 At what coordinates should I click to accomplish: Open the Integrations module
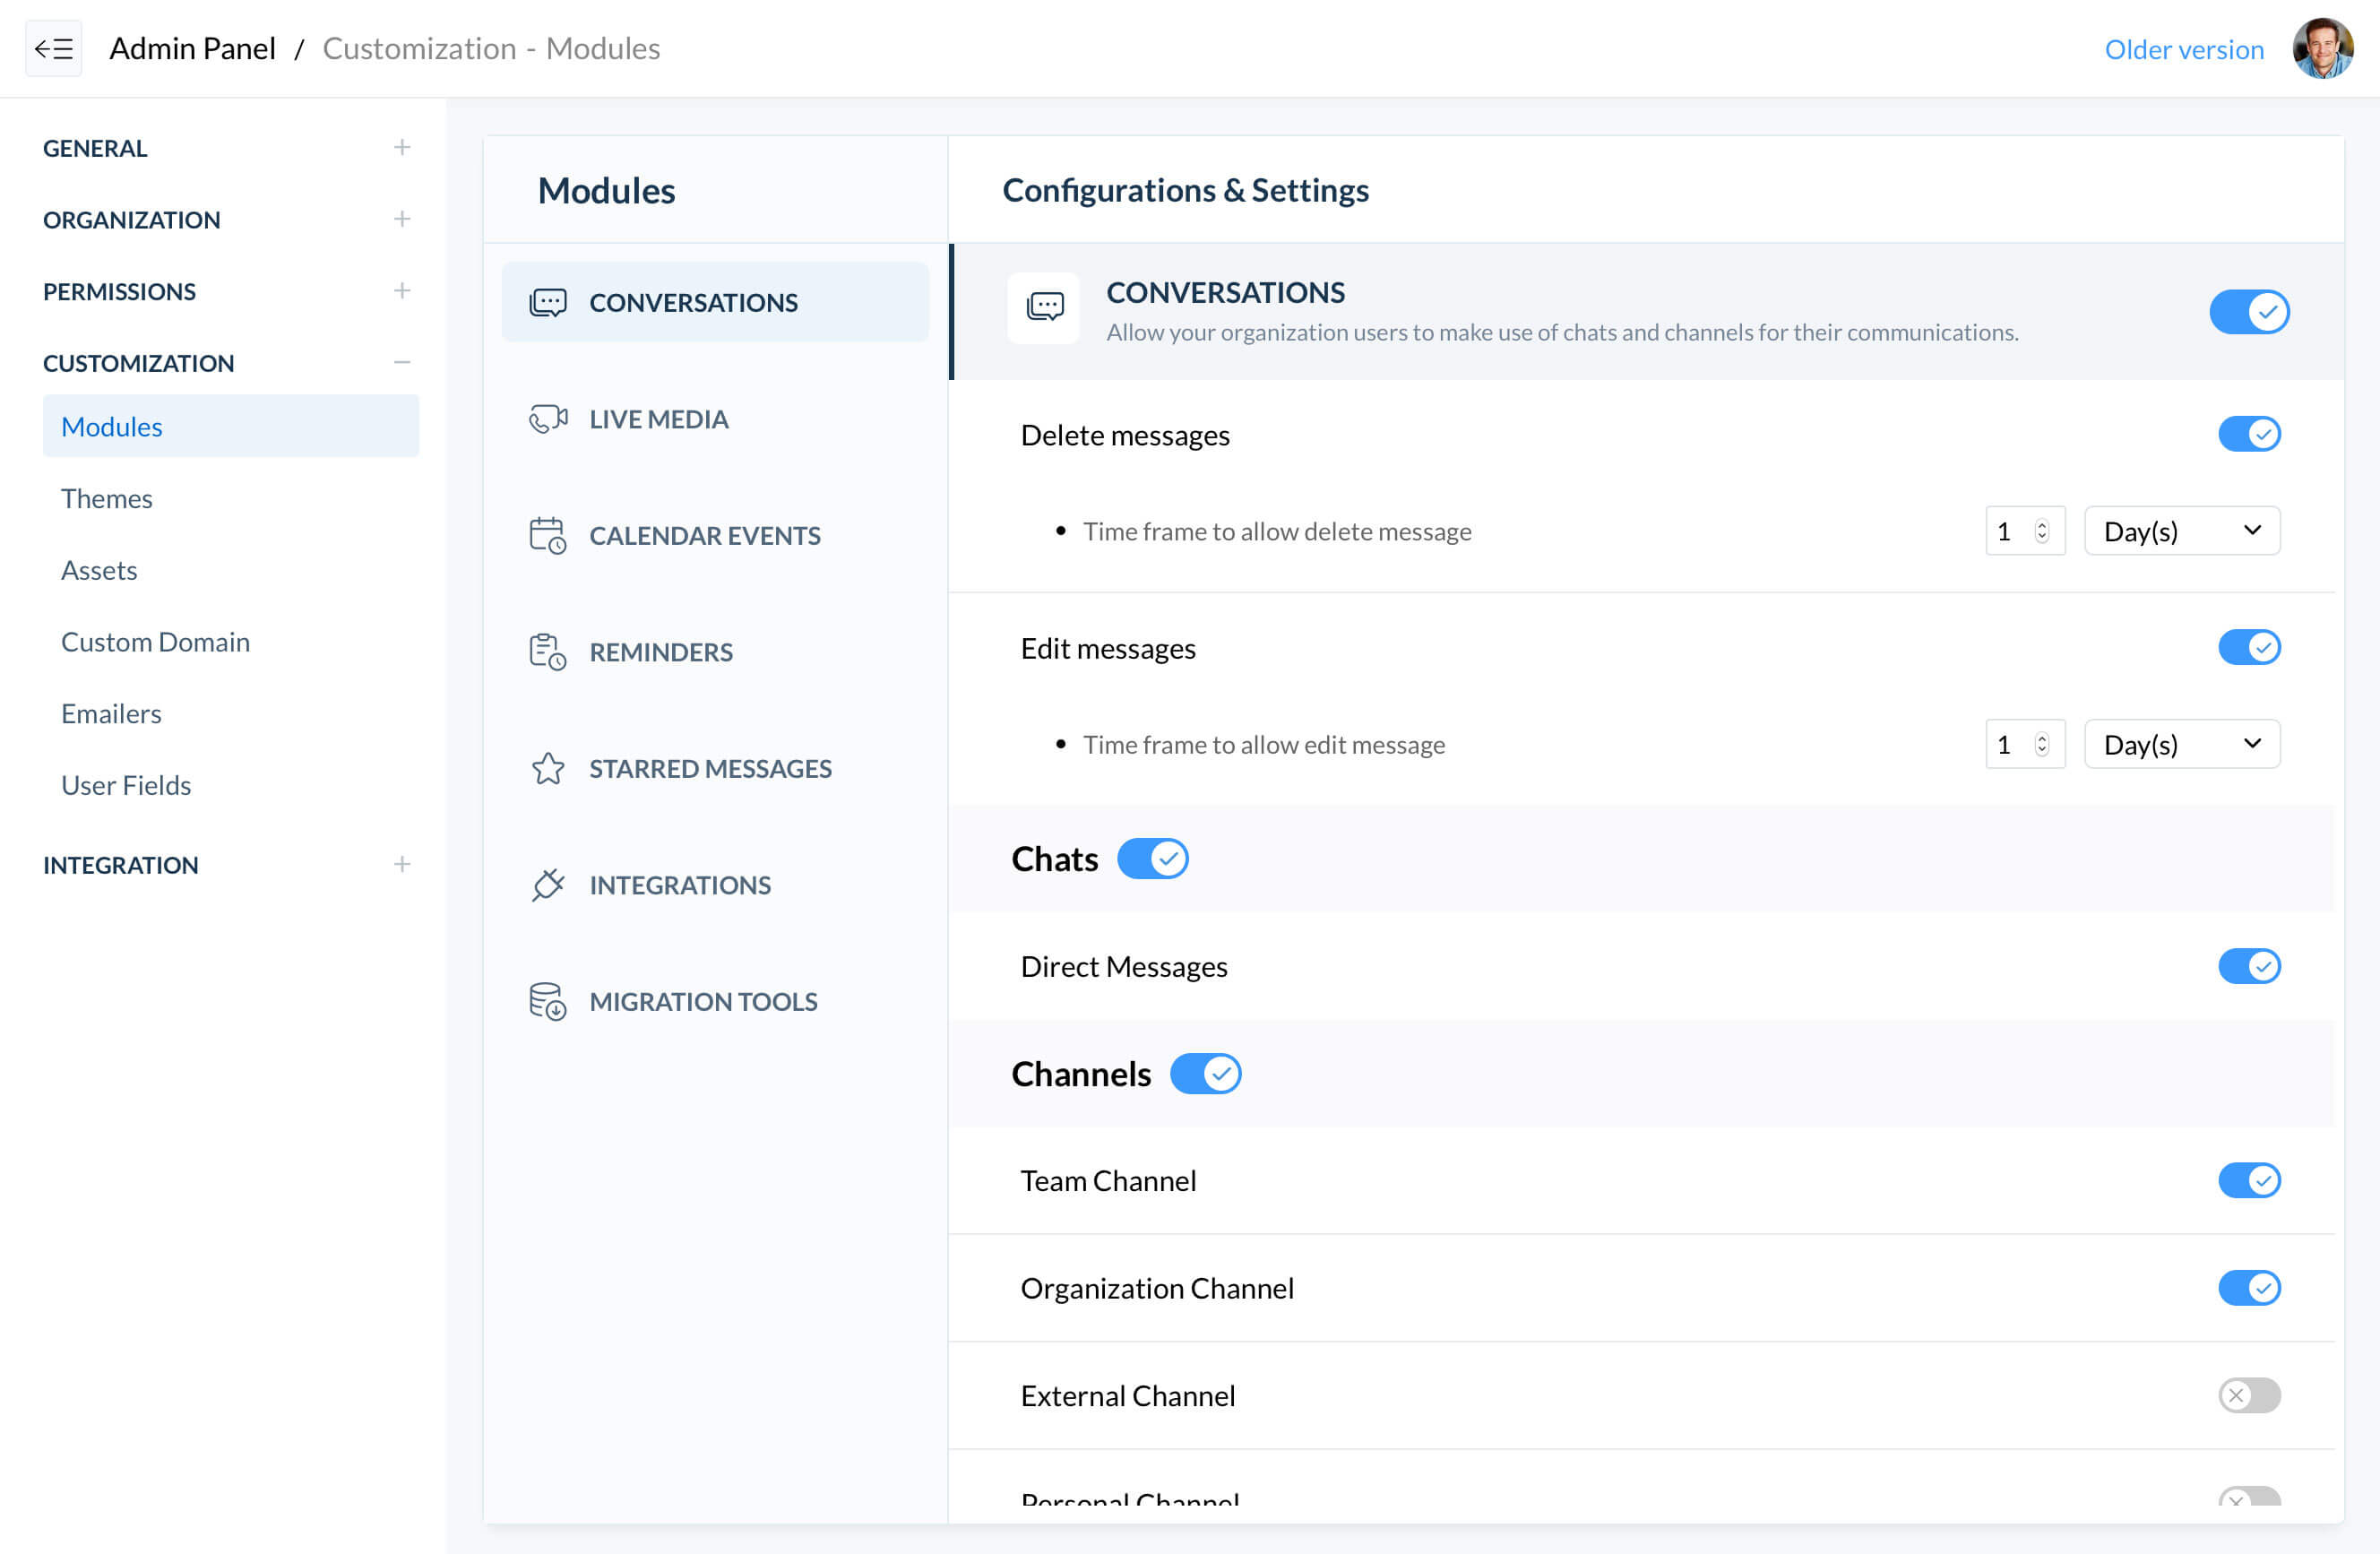click(x=681, y=884)
